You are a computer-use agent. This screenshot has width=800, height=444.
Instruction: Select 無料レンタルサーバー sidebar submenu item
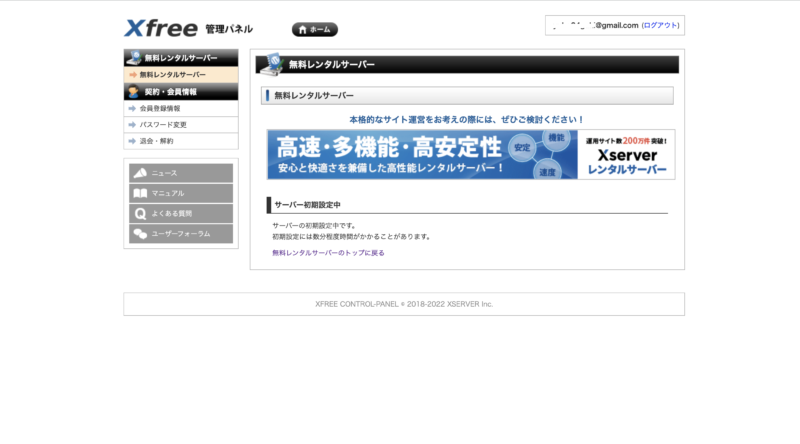point(181,75)
